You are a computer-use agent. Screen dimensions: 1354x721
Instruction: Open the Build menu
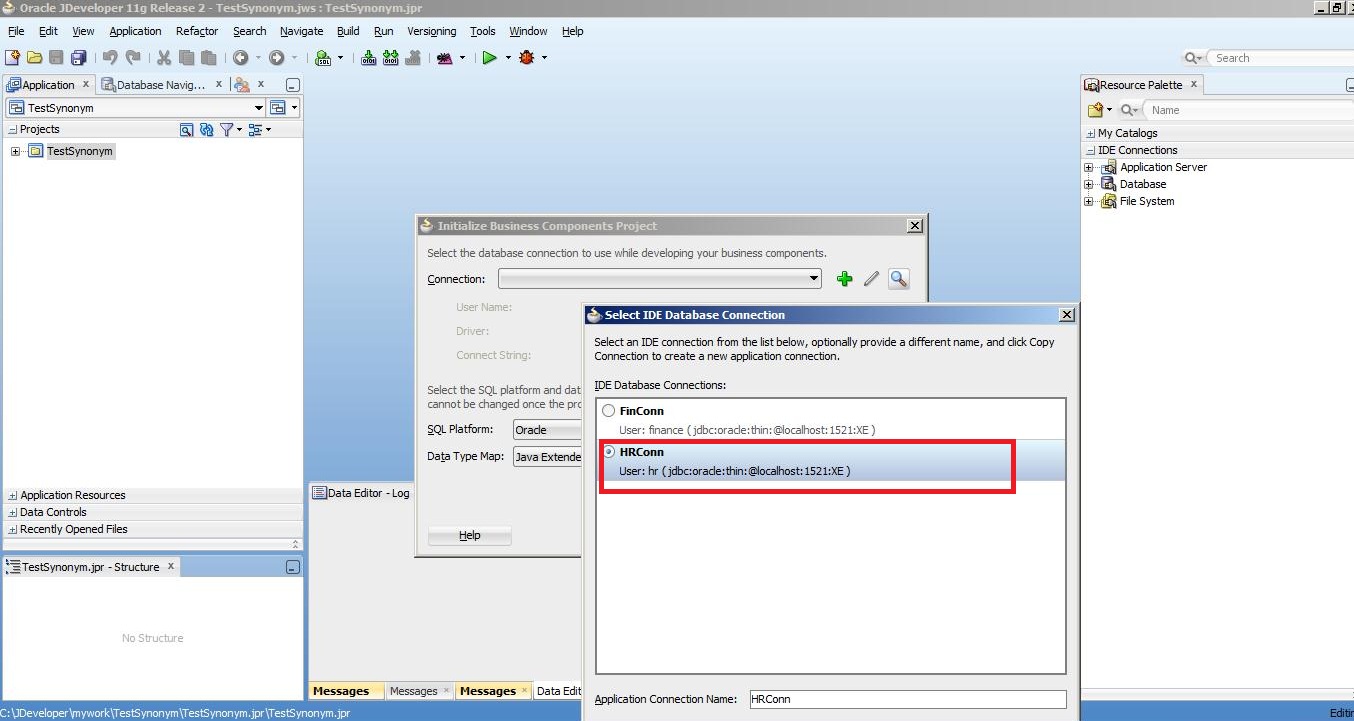tap(348, 31)
